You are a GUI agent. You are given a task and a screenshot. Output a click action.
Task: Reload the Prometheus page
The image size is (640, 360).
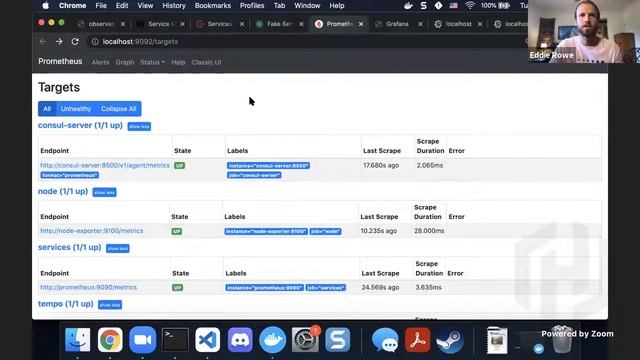coord(75,42)
